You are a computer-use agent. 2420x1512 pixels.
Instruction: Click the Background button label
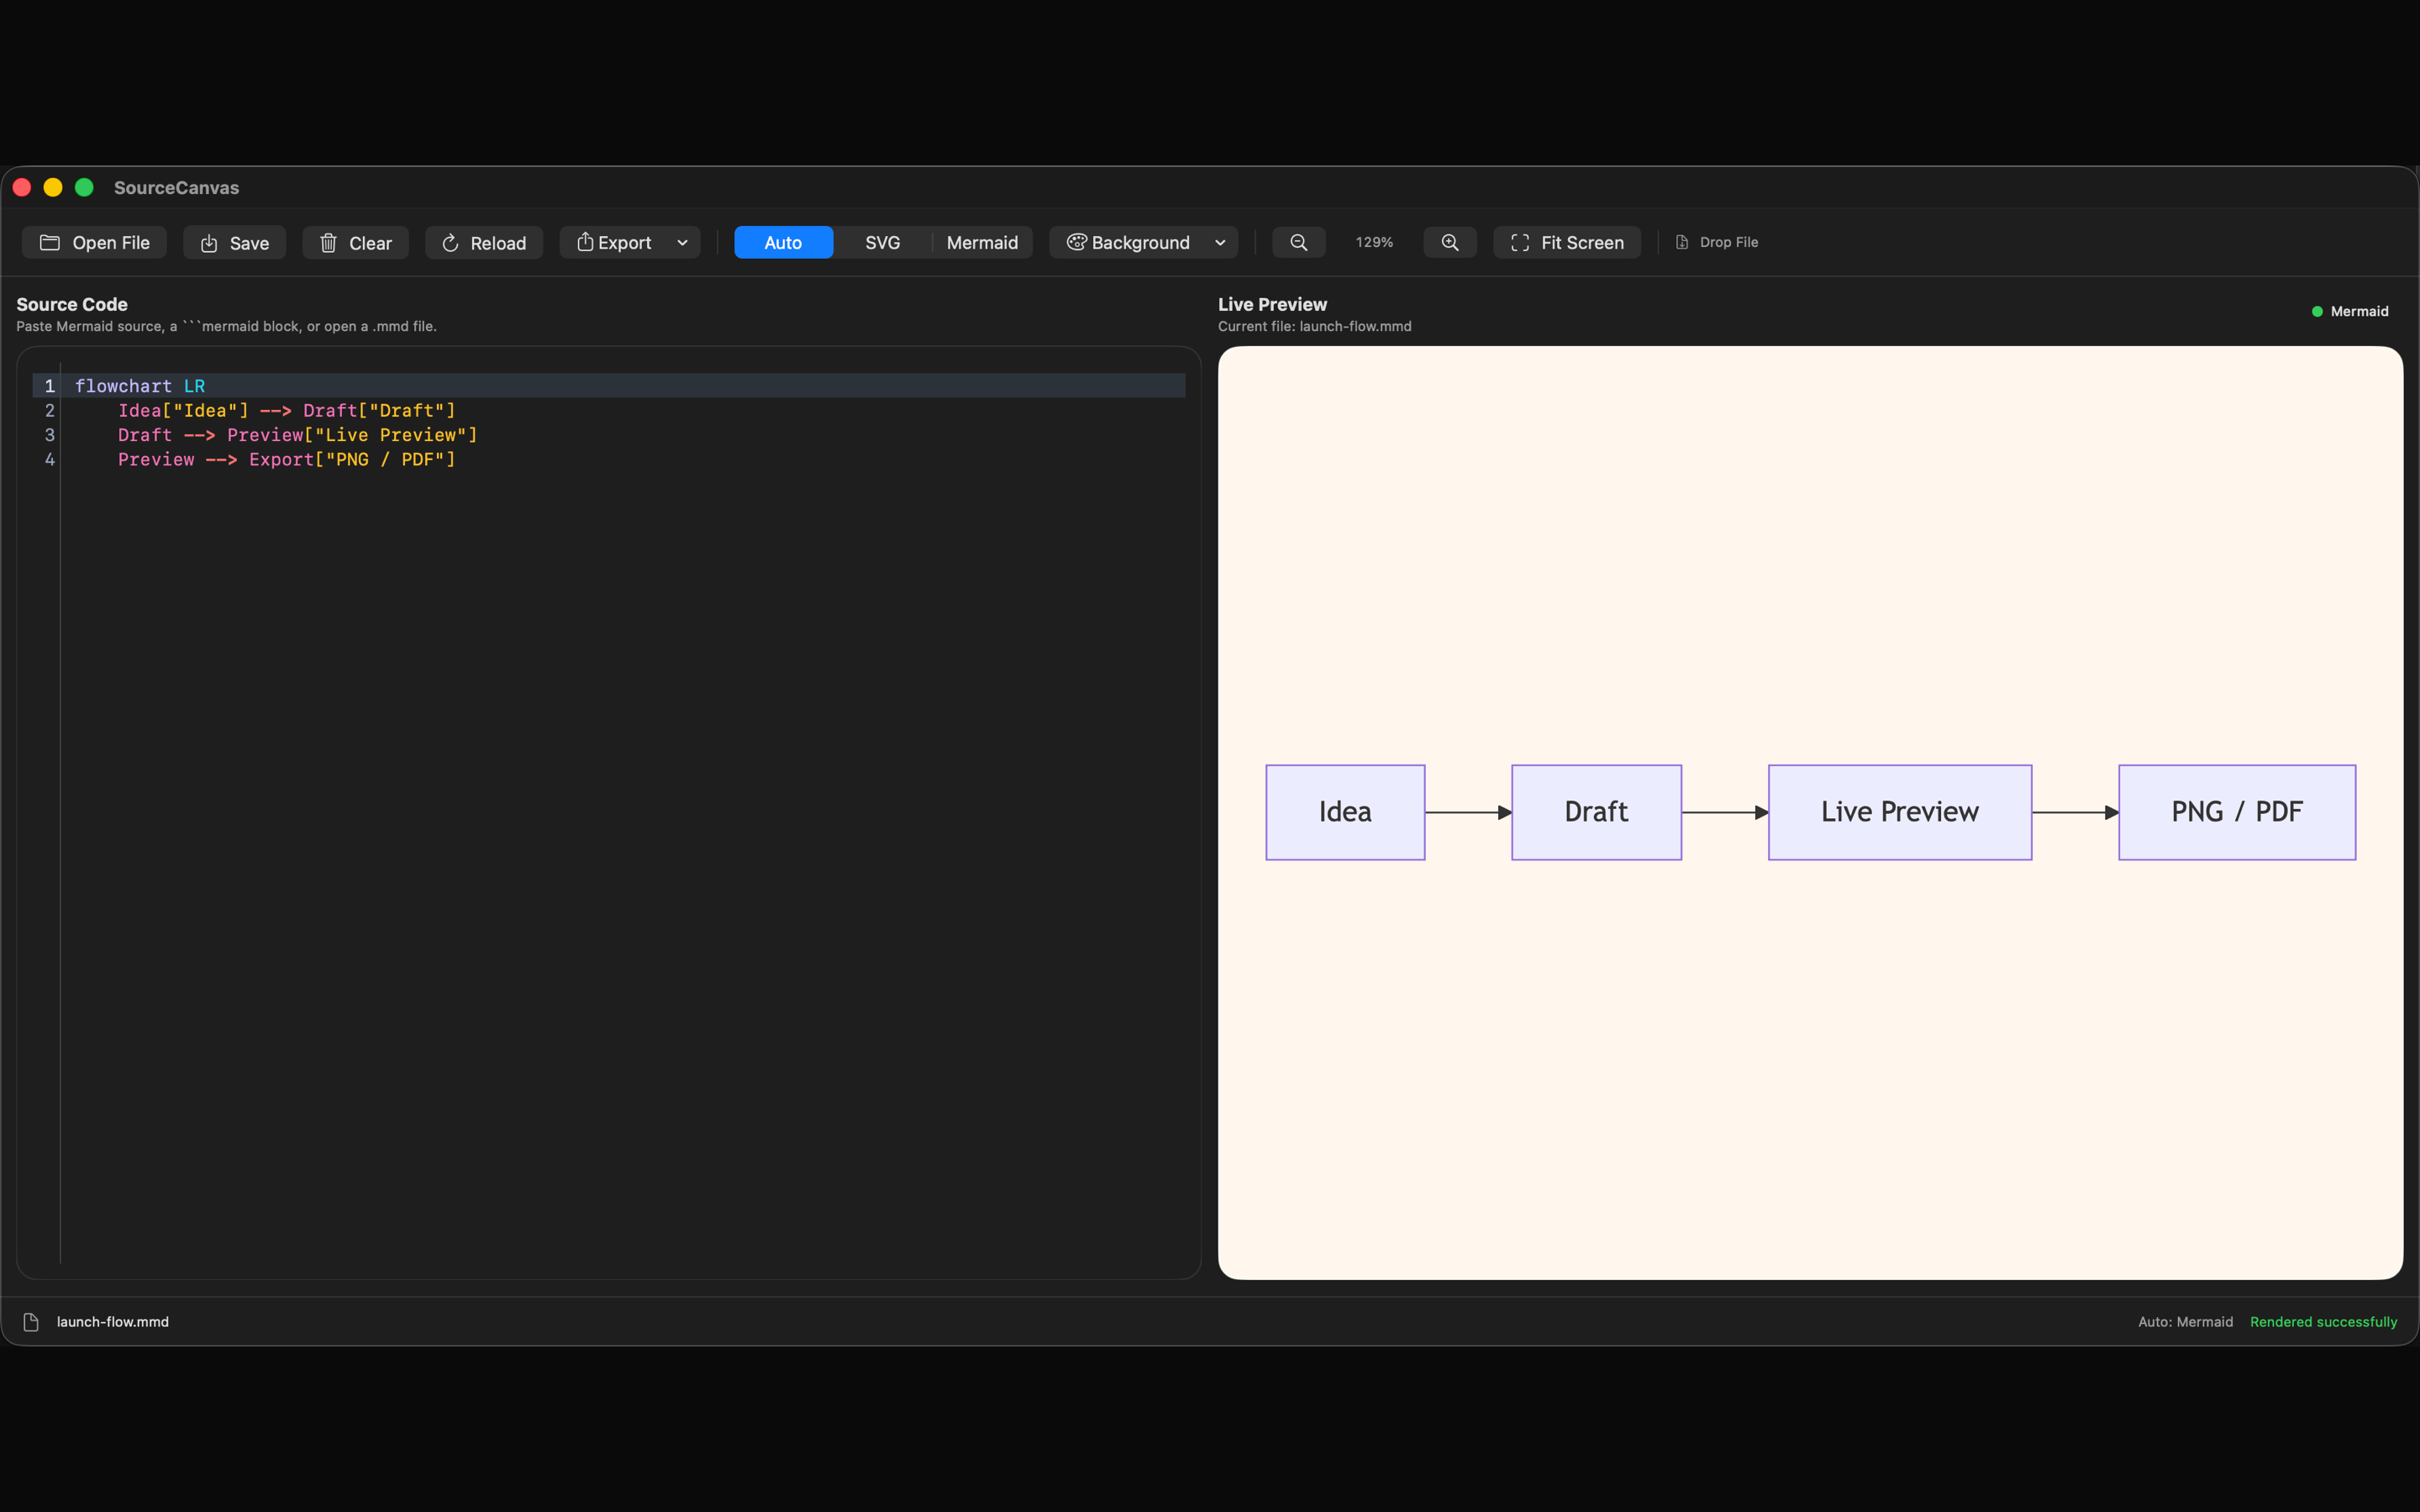[x=1141, y=243]
